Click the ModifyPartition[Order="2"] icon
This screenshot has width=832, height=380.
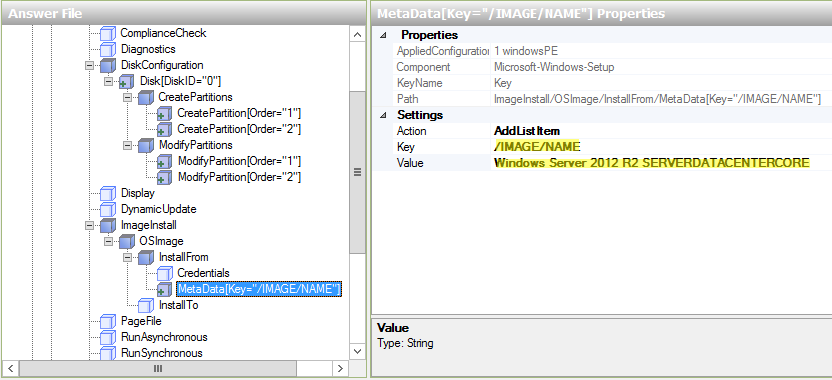[x=164, y=177]
